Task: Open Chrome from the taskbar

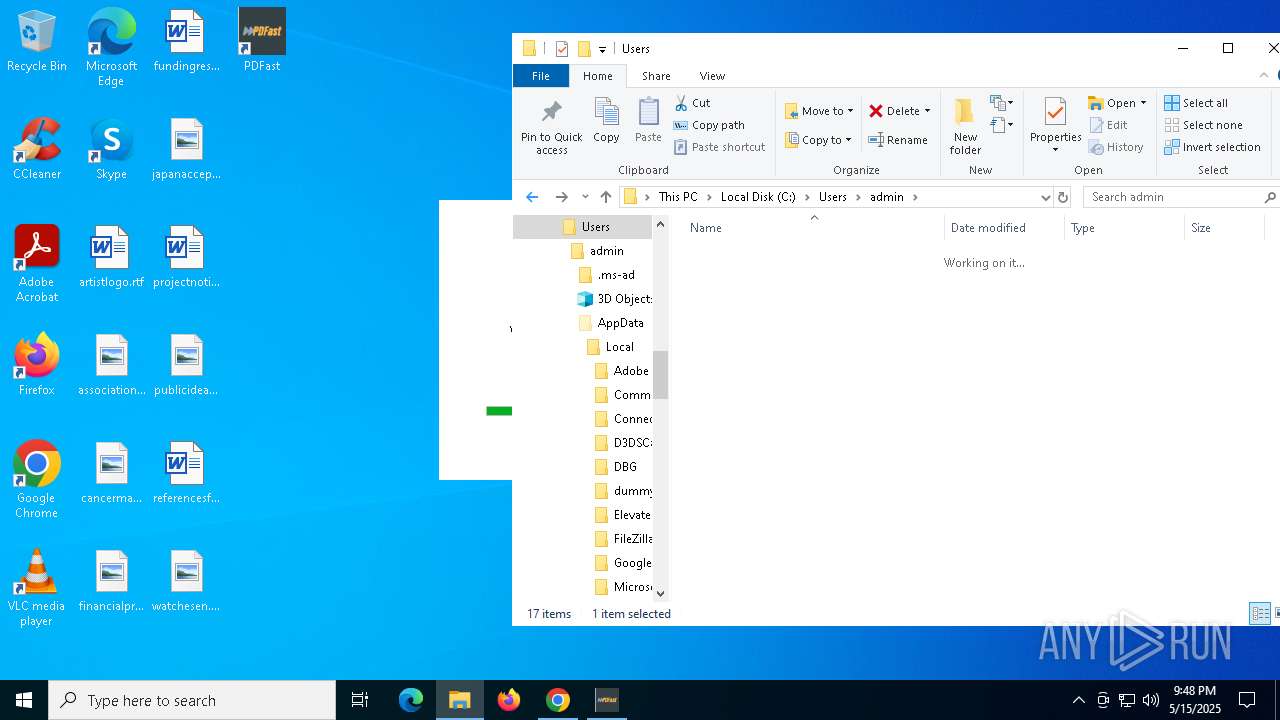Action: (x=558, y=700)
